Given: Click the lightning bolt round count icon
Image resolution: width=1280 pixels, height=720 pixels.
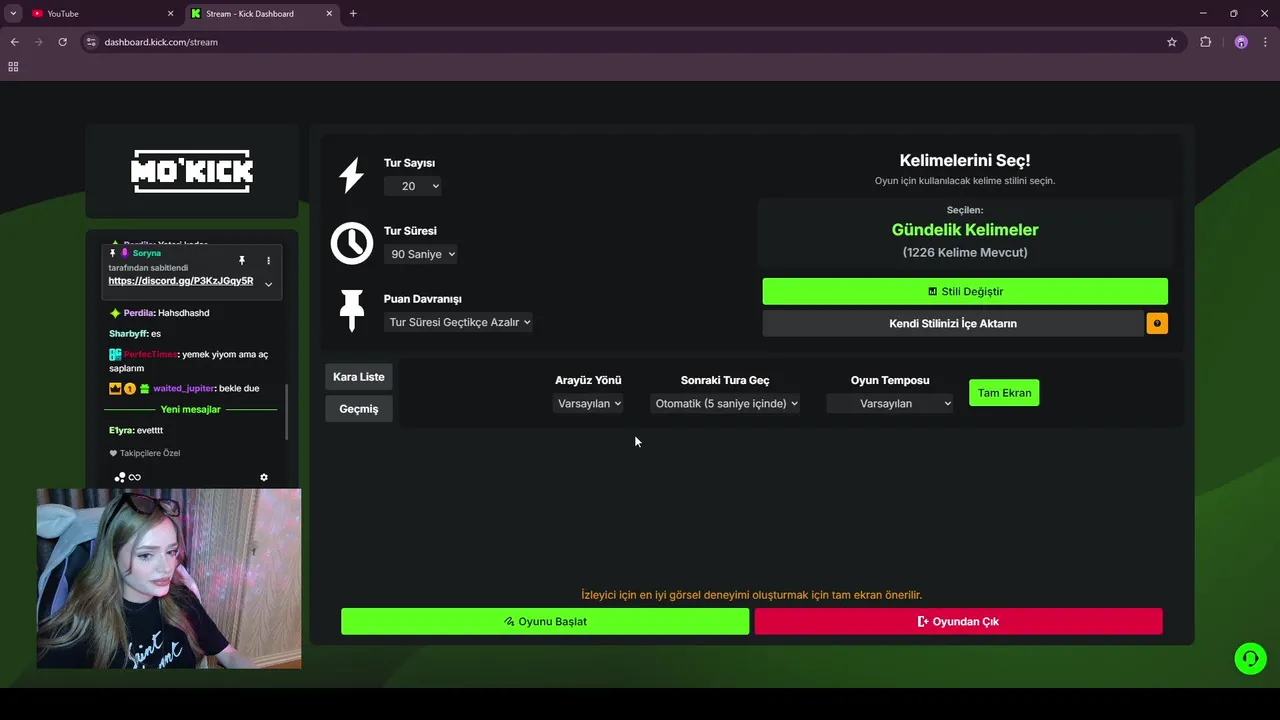Looking at the screenshot, I should click(x=351, y=175).
